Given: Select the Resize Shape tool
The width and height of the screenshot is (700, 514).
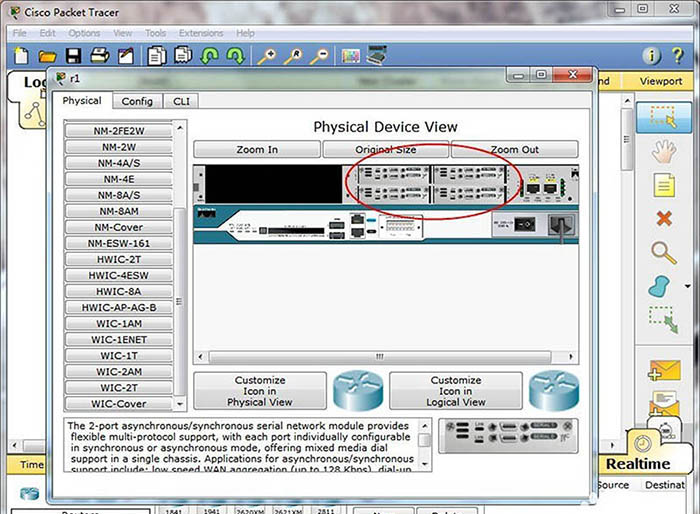Looking at the screenshot, I should (663, 320).
